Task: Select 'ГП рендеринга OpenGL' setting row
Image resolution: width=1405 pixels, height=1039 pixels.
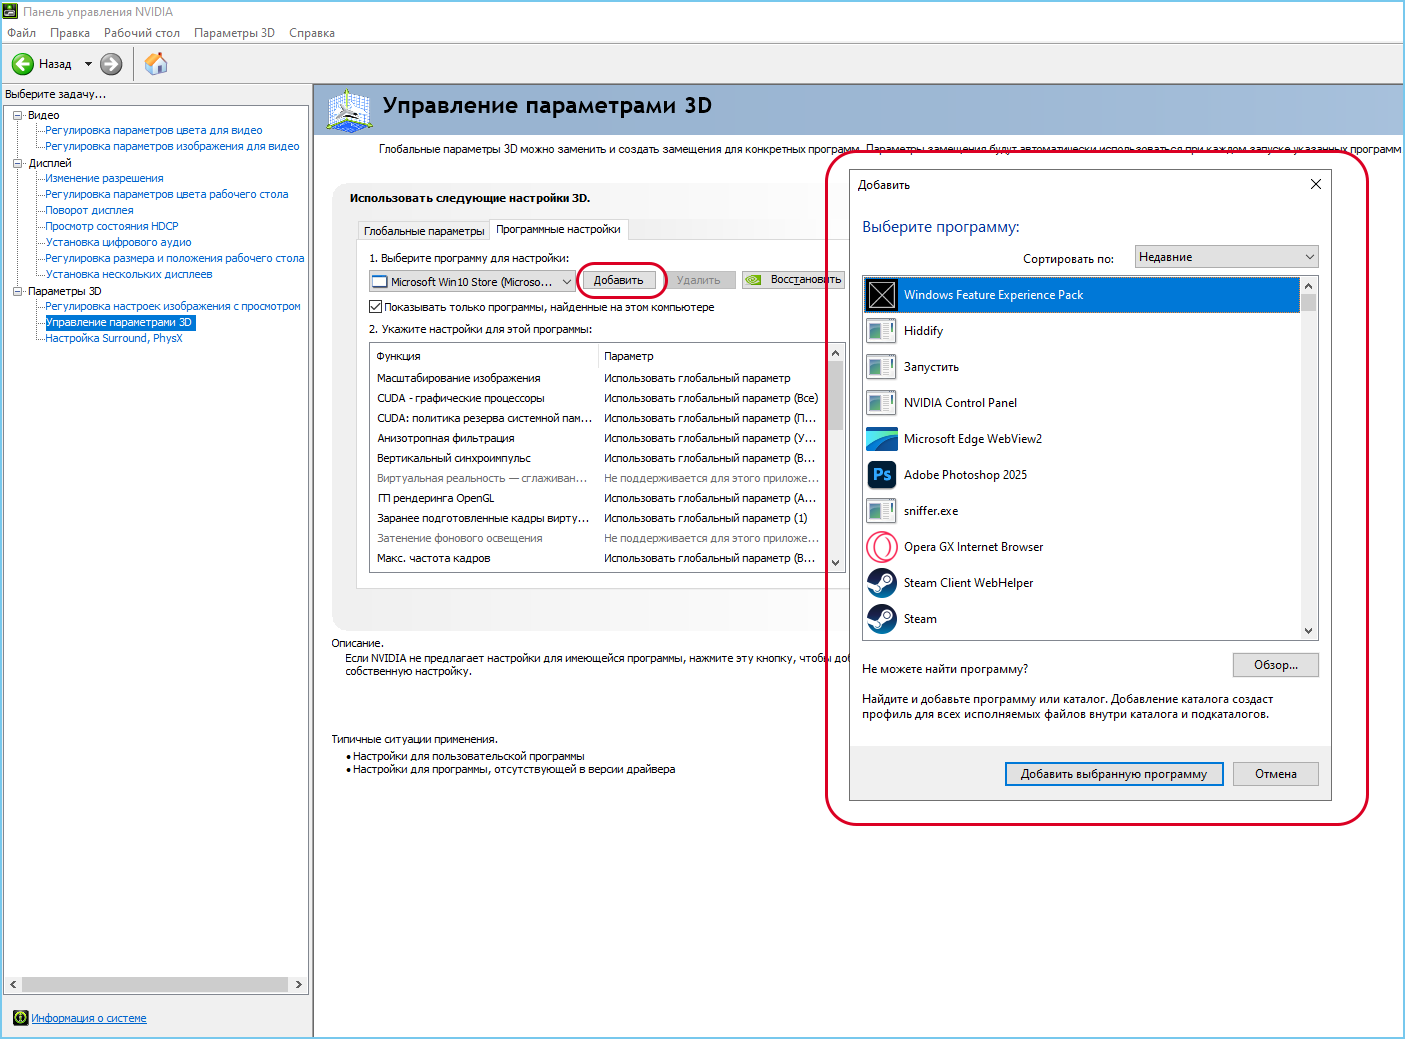Action: 598,498
